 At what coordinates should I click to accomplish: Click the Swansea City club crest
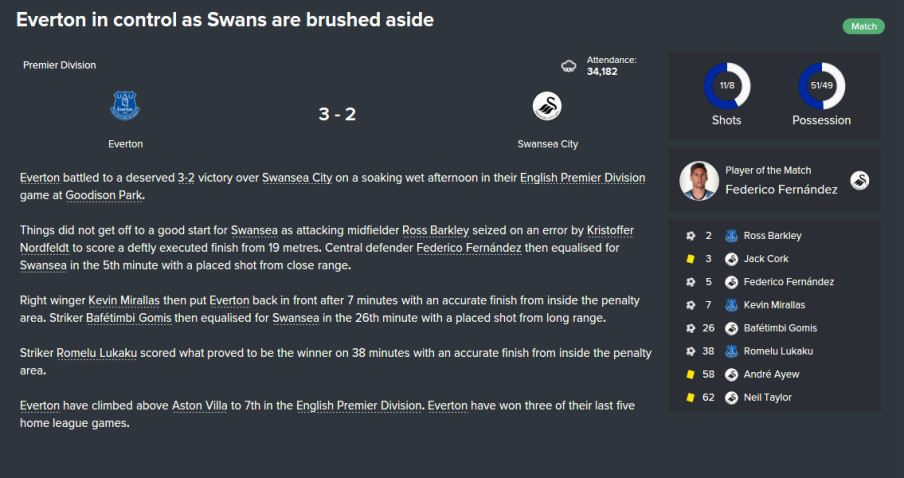[x=547, y=106]
